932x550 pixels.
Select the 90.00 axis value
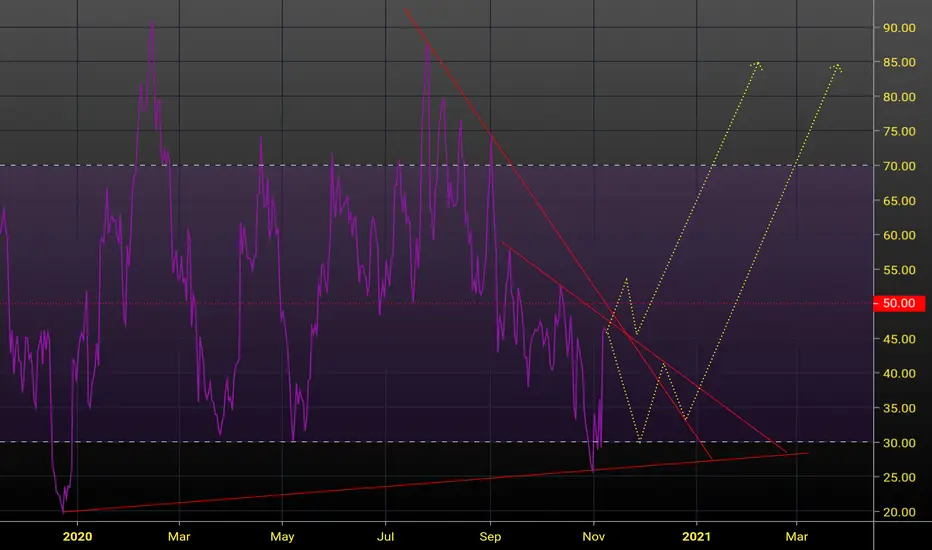pos(899,27)
